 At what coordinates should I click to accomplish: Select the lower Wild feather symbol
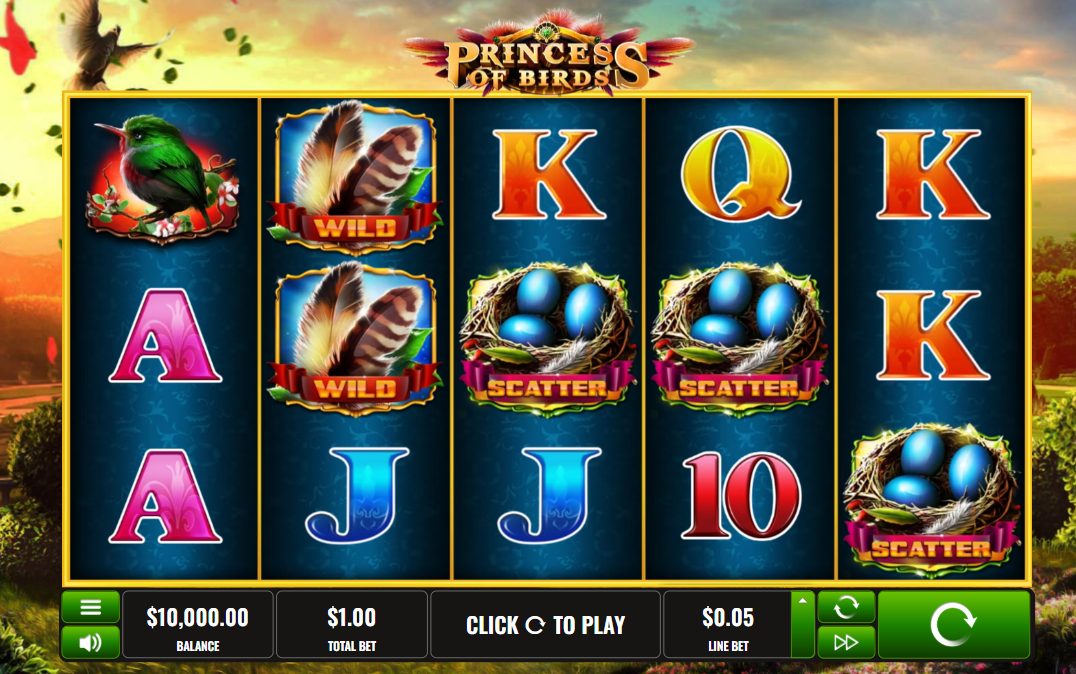[x=355, y=338]
